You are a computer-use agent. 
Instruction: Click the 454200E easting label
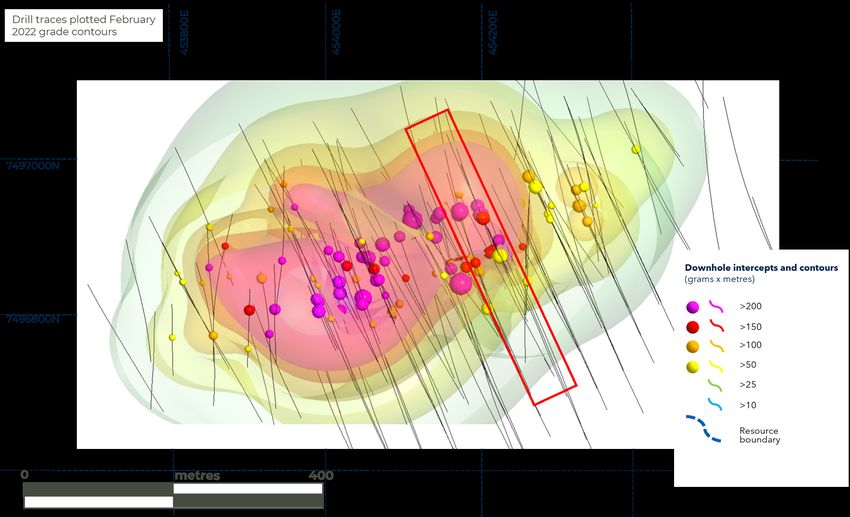pos(492,33)
